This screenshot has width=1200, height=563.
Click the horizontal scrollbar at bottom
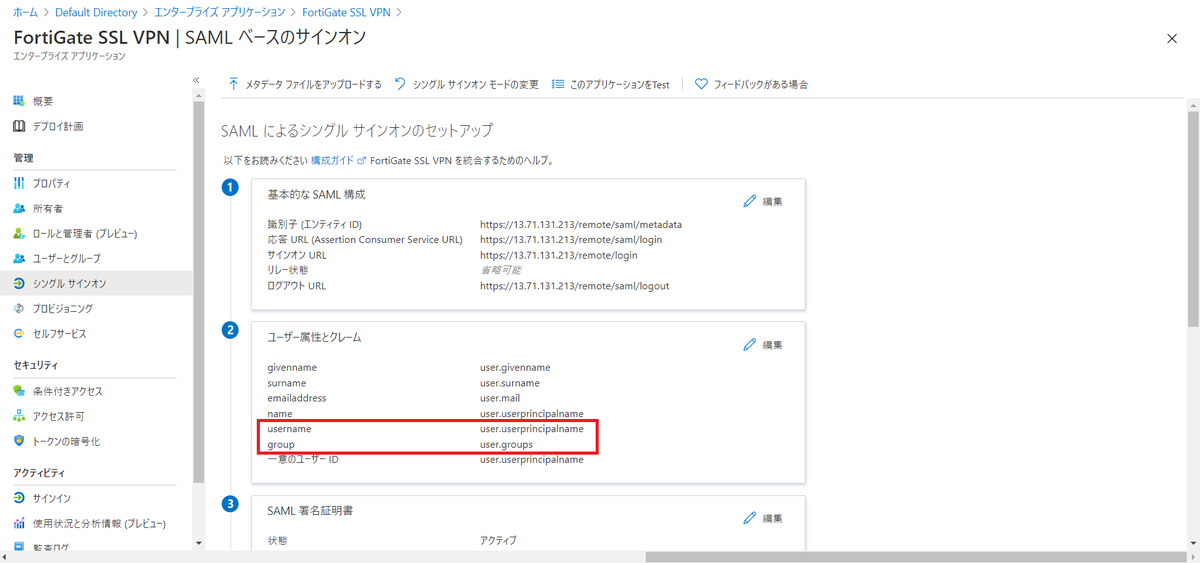(x=915, y=557)
